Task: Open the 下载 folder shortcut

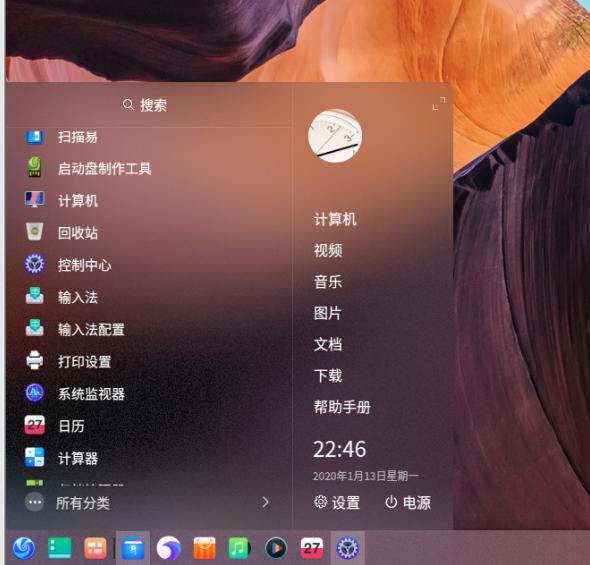Action: pos(328,375)
